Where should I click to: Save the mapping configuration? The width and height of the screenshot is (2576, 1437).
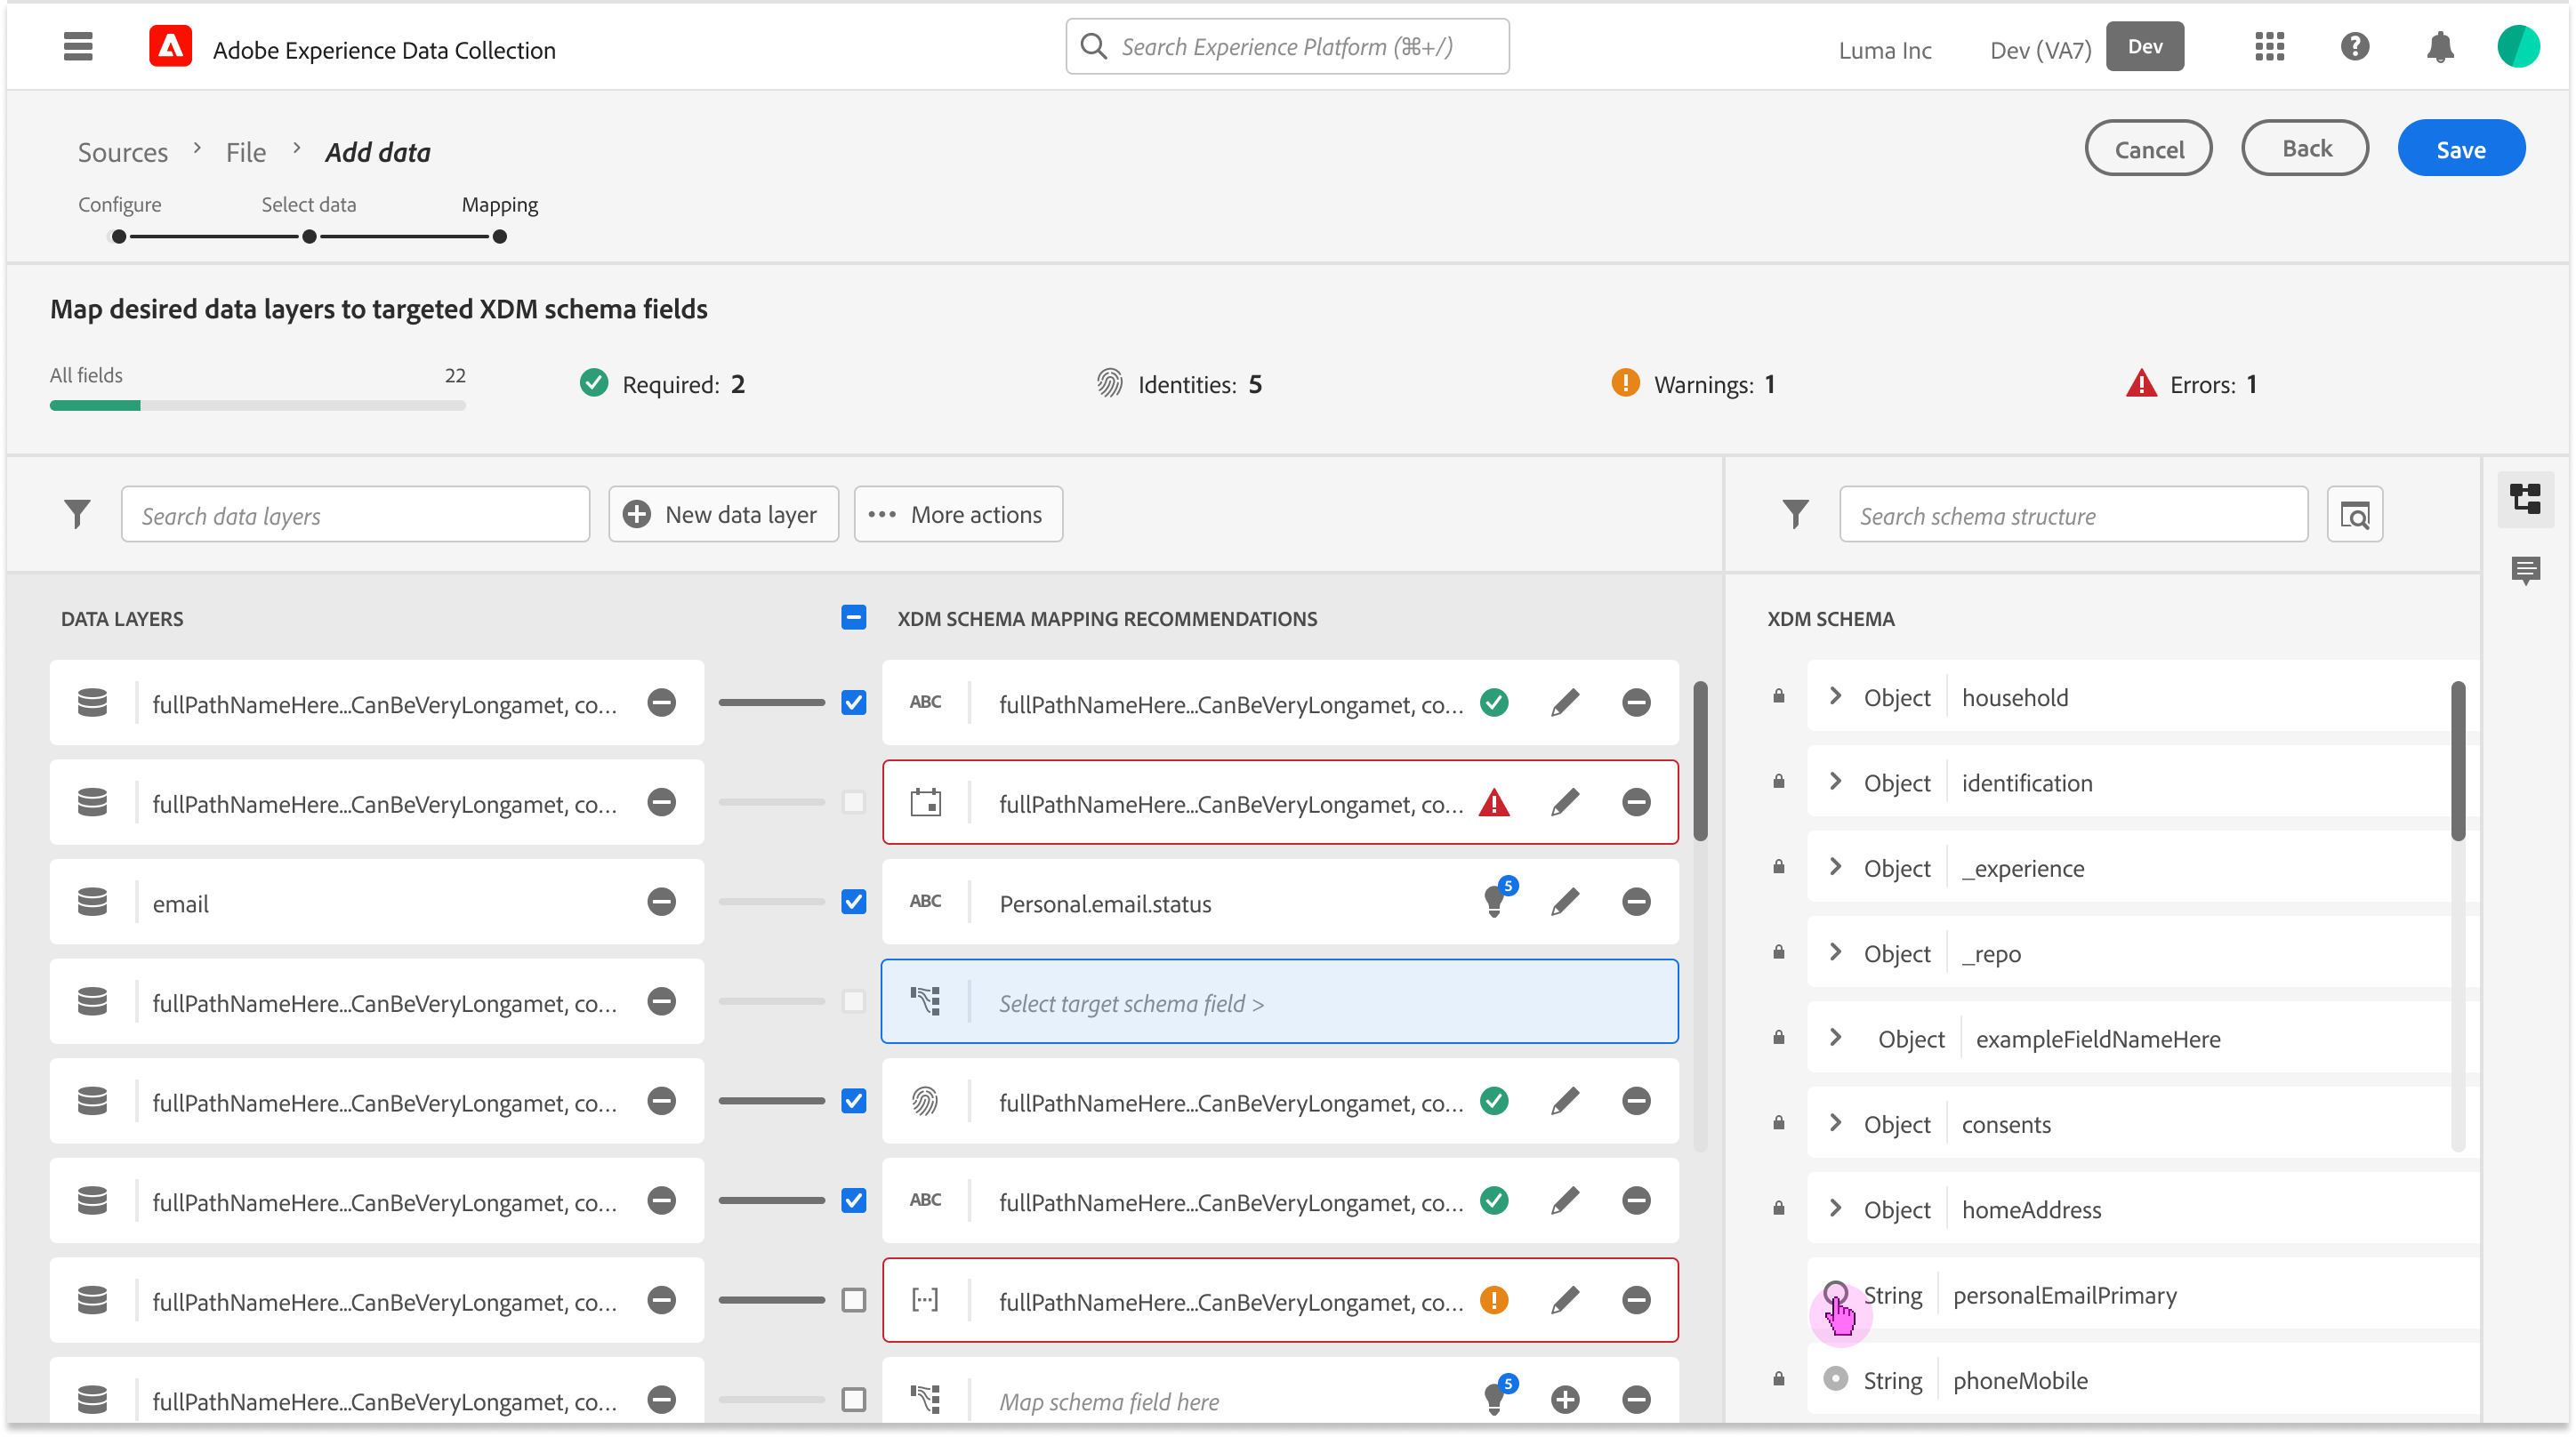(x=2461, y=147)
